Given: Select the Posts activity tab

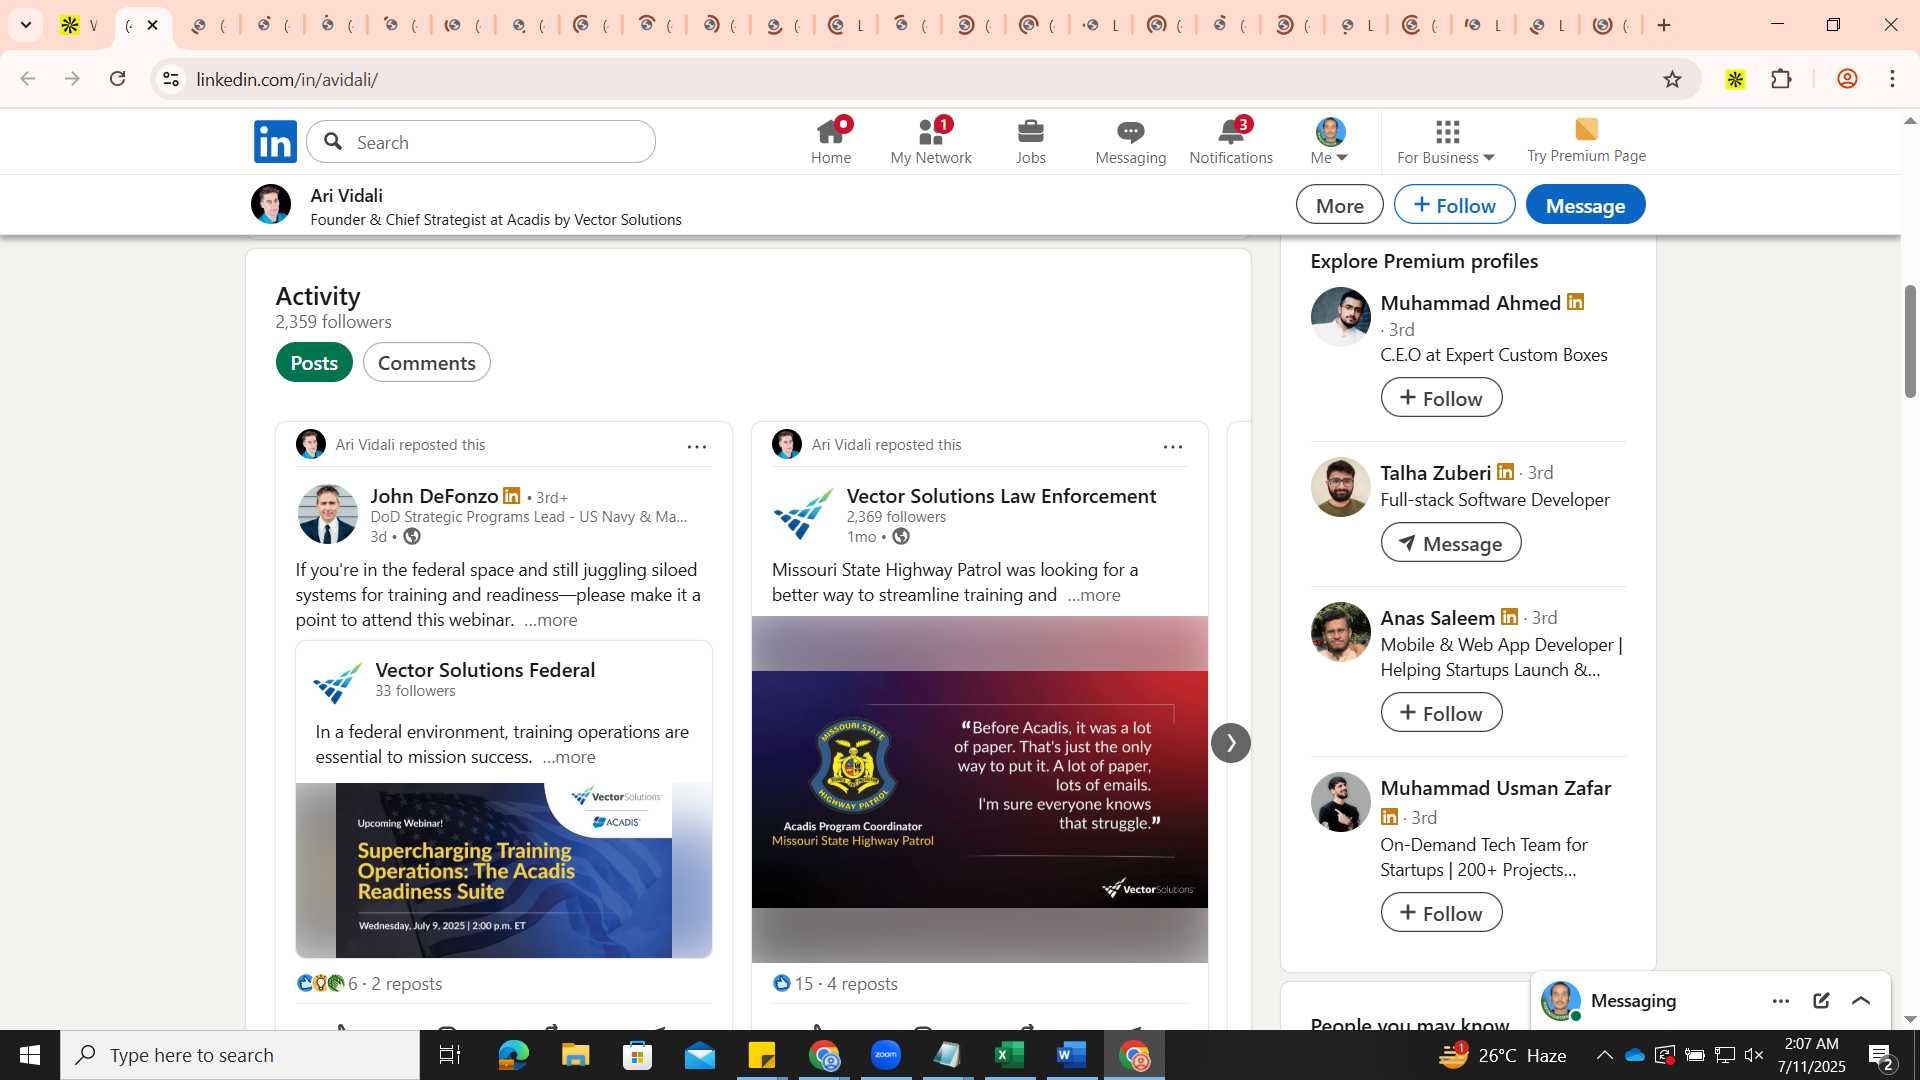Looking at the screenshot, I should tap(314, 362).
